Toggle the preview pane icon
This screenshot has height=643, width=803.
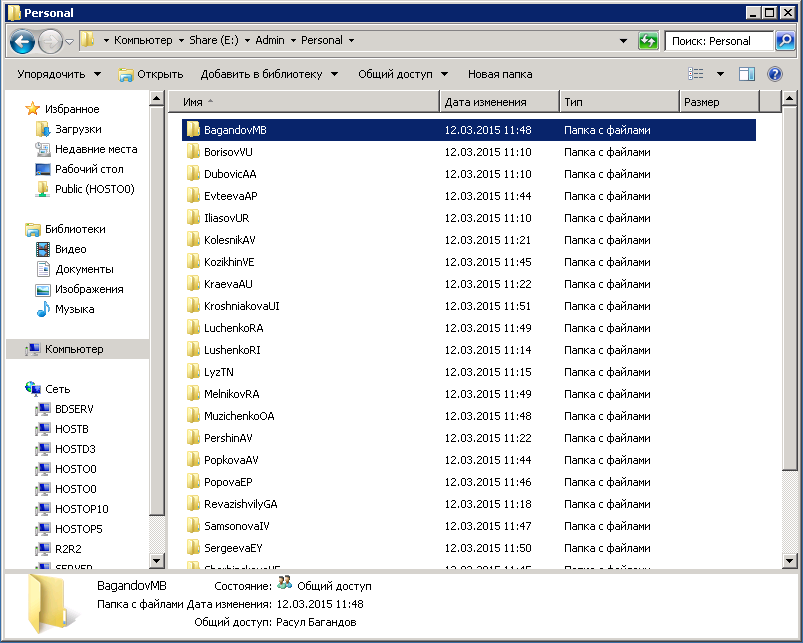pos(747,74)
